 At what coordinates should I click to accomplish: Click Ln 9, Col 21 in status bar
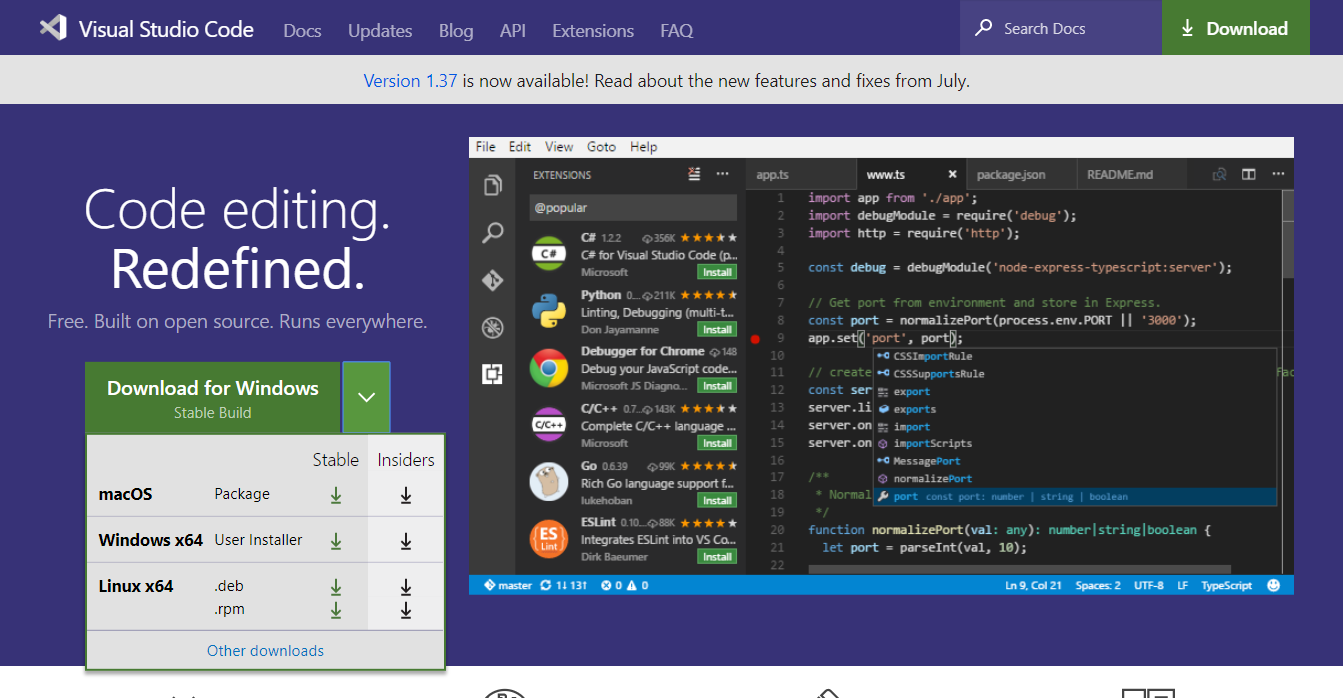[x=1035, y=585]
